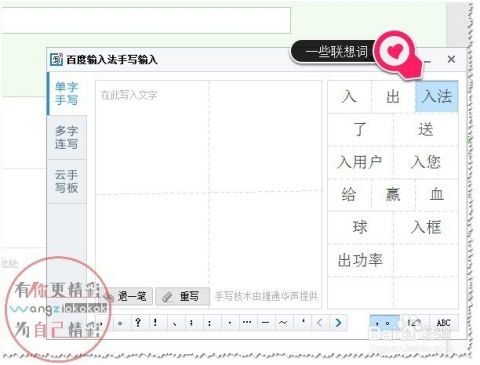
Task: Select candidate character 入
Action: coord(349,97)
